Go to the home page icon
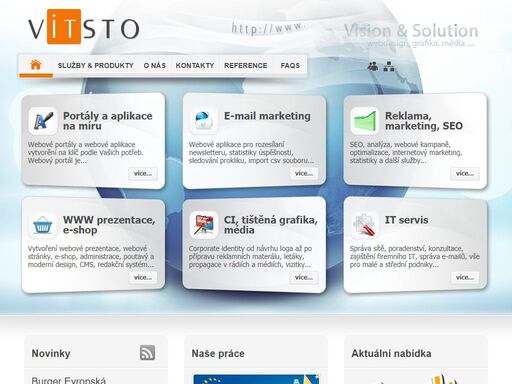This screenshot has height=384, width=512. coord(36,65)
